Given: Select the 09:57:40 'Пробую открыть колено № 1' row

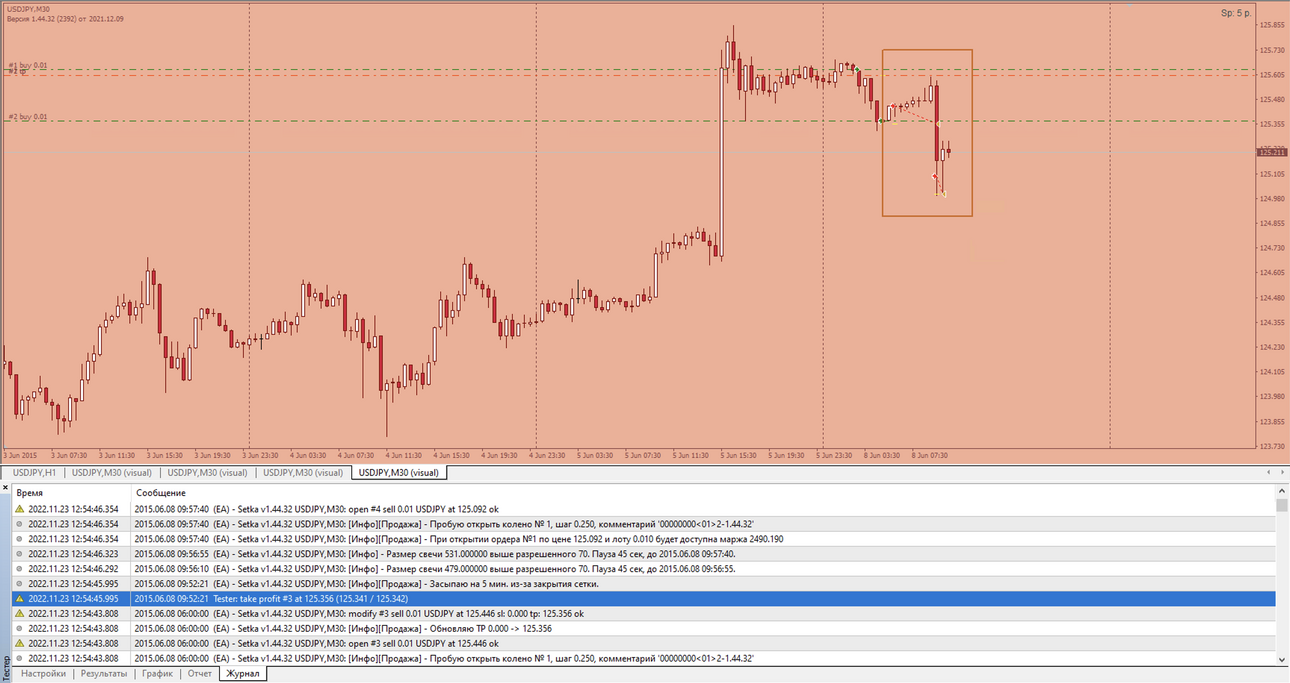Looking at the screenshot, I should point(644,524).
